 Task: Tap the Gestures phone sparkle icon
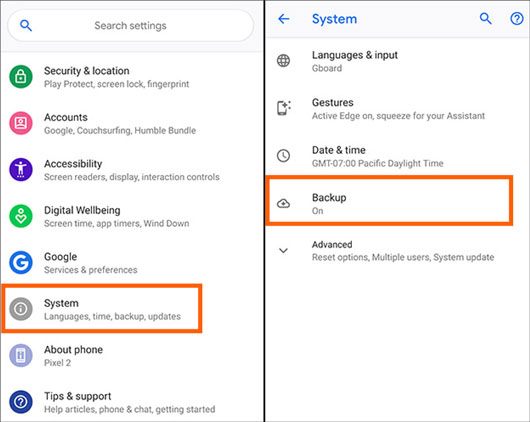[x=284, y=108]
